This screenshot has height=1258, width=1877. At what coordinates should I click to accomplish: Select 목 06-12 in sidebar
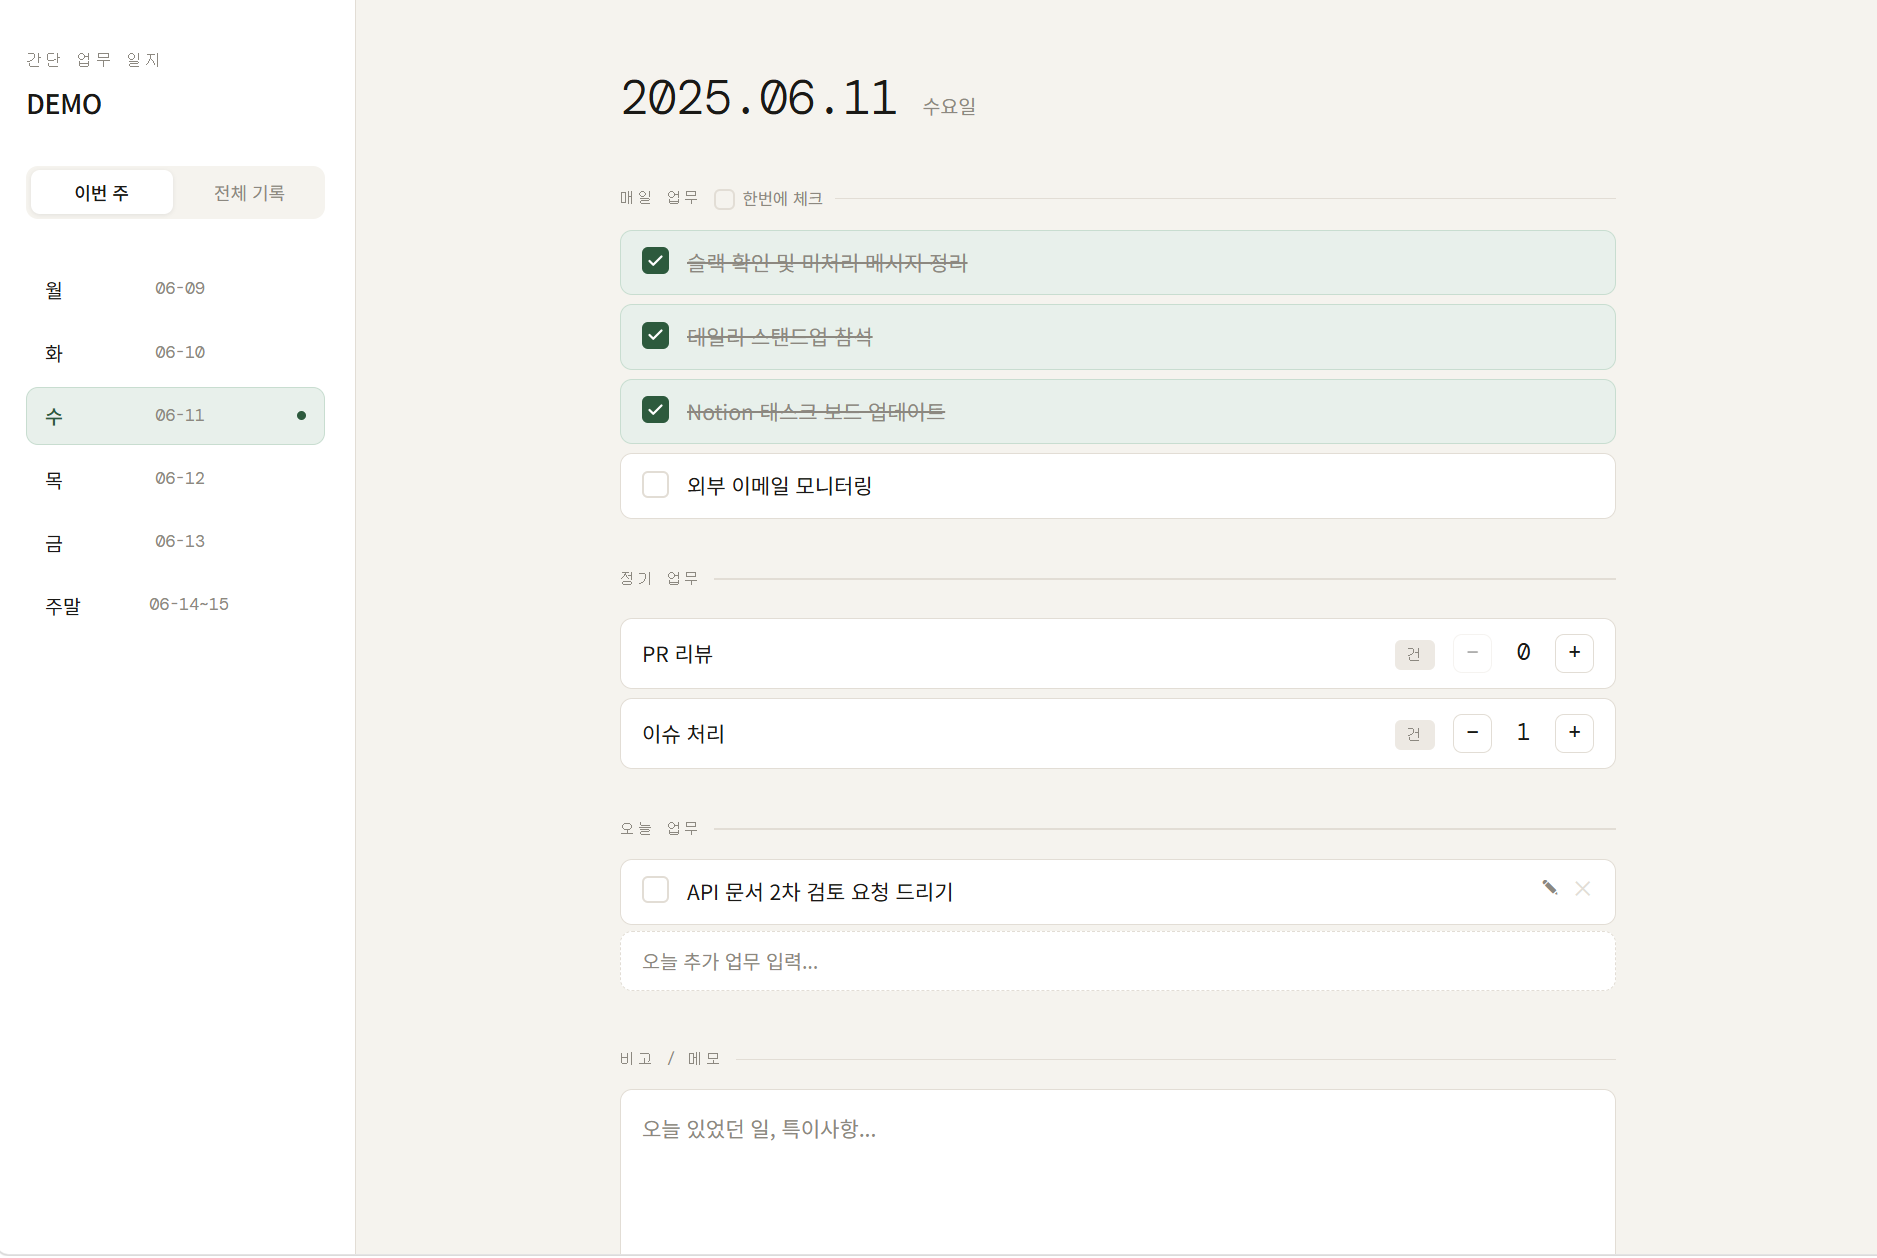175,479
